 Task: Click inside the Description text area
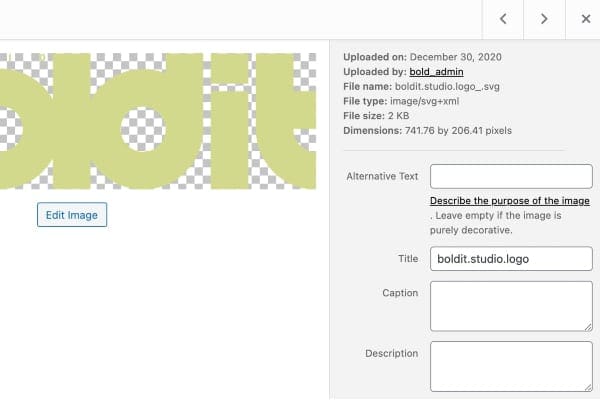click(x=511, y=366)
